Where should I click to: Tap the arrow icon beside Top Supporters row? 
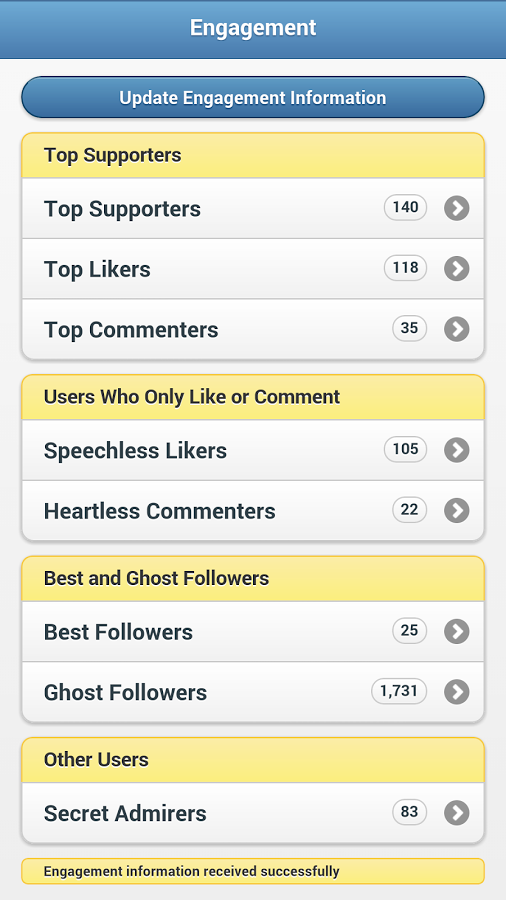click(457, 208)
